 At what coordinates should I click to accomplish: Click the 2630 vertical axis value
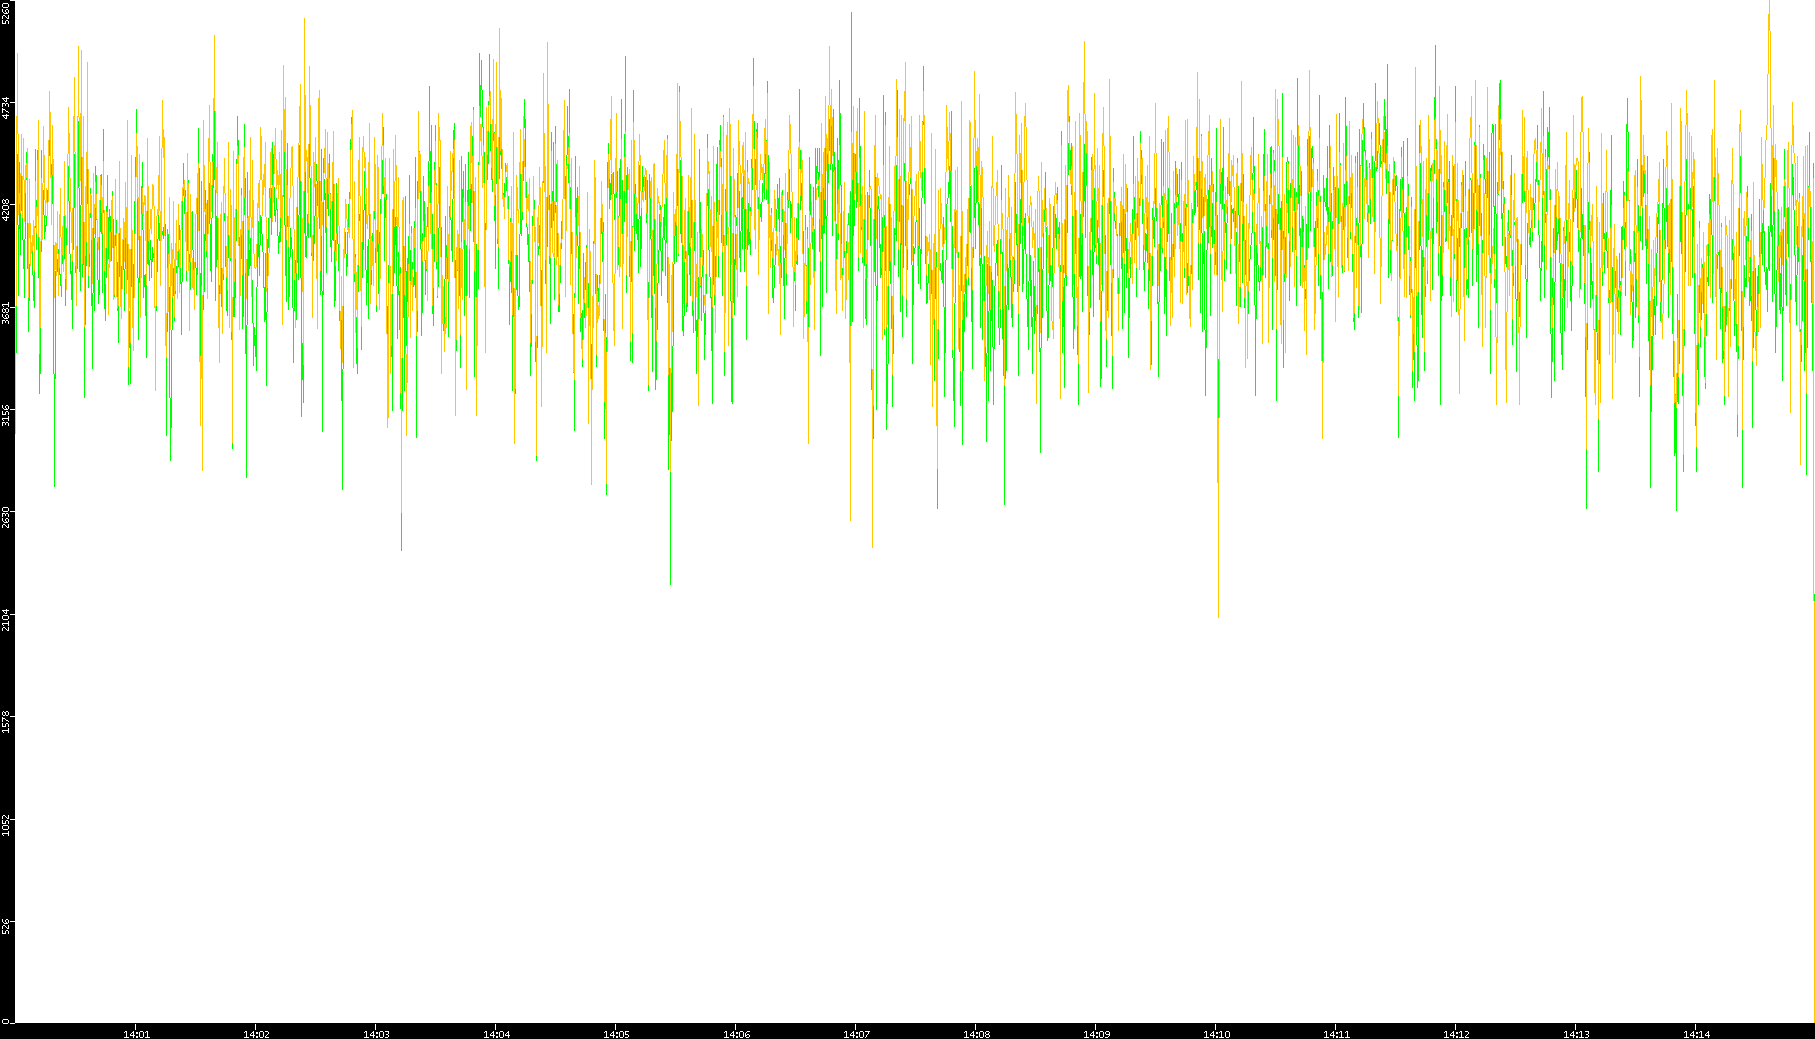tap(7, 517)
